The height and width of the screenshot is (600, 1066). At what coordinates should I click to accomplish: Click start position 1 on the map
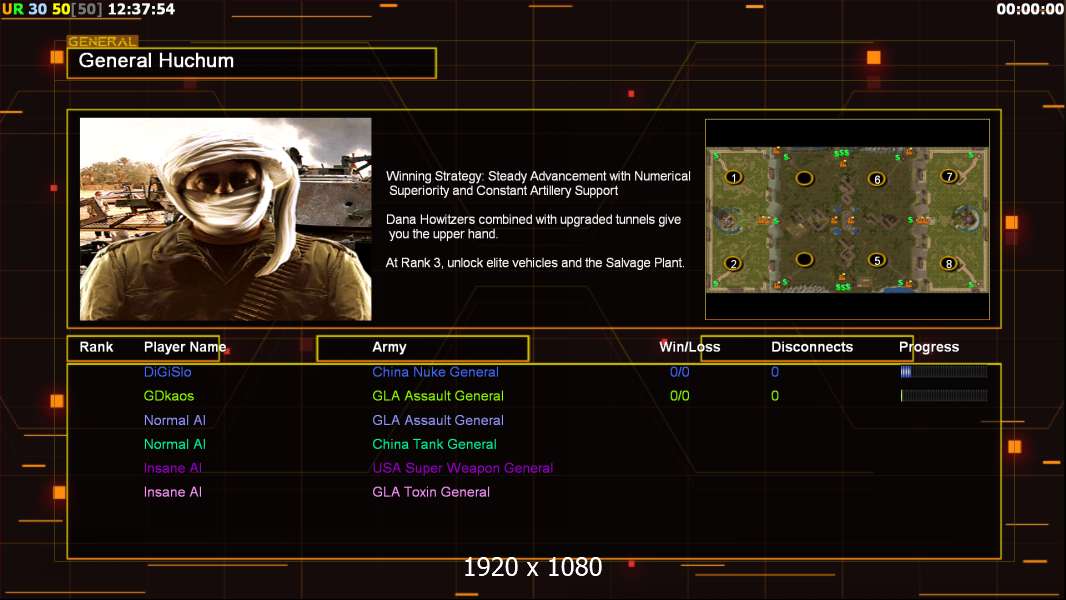734,178
